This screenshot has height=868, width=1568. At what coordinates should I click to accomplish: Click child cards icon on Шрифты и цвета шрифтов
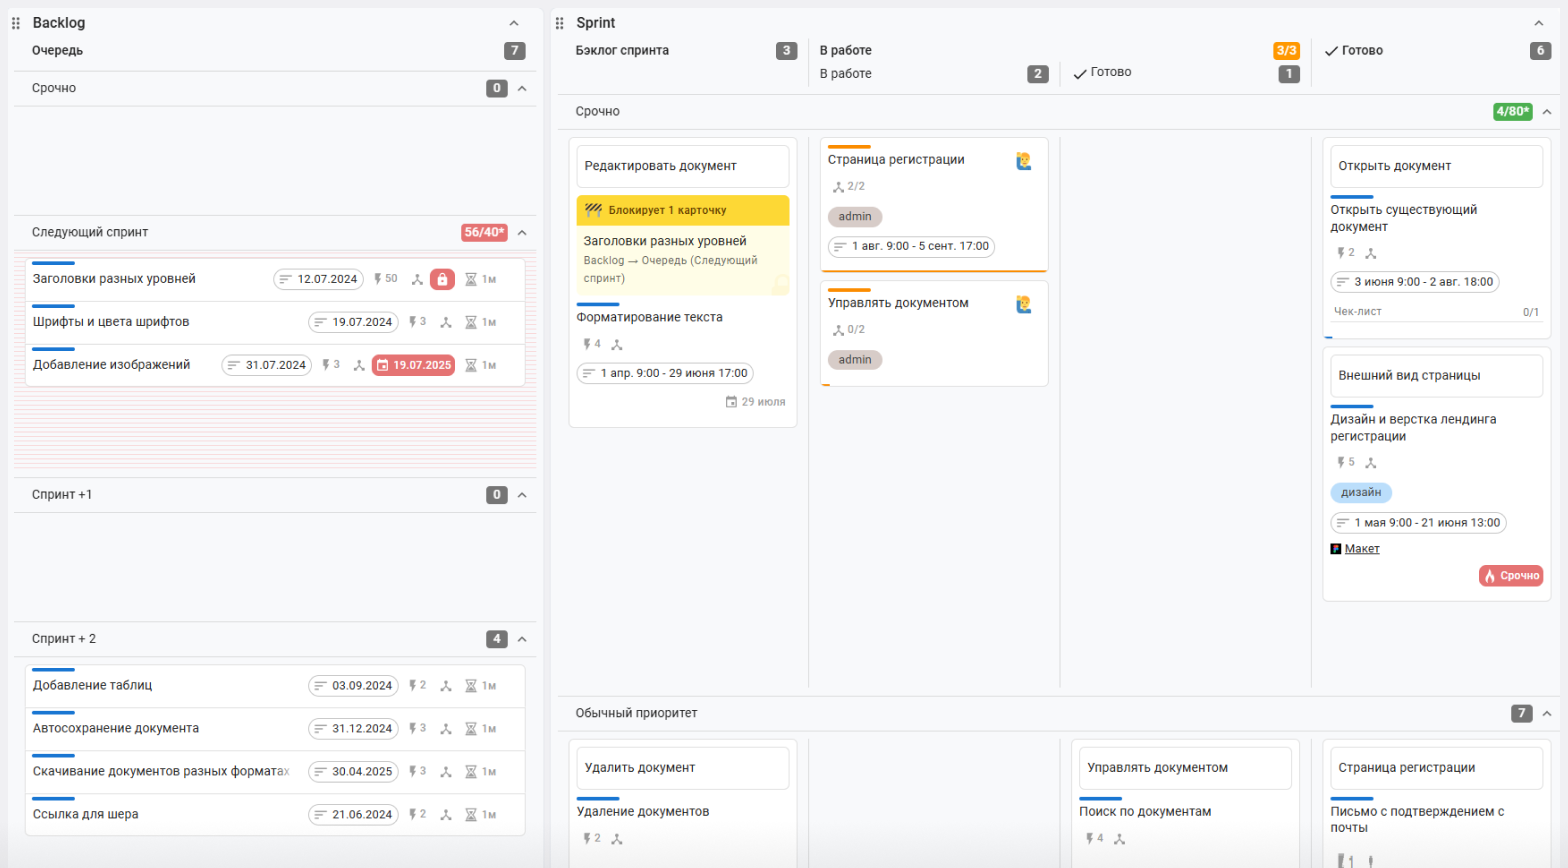446,323
